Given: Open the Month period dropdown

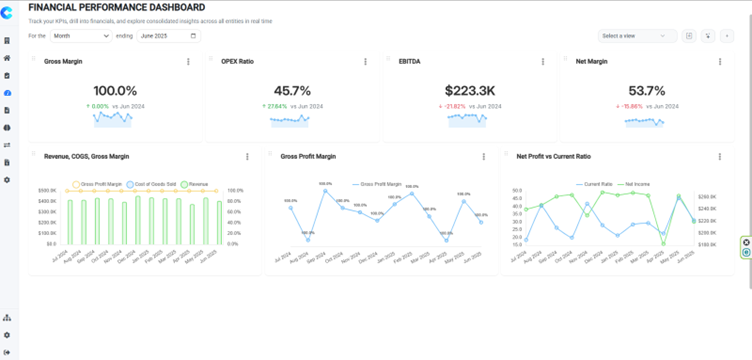Looking at the screenshot, I should [x=81, y=36].
